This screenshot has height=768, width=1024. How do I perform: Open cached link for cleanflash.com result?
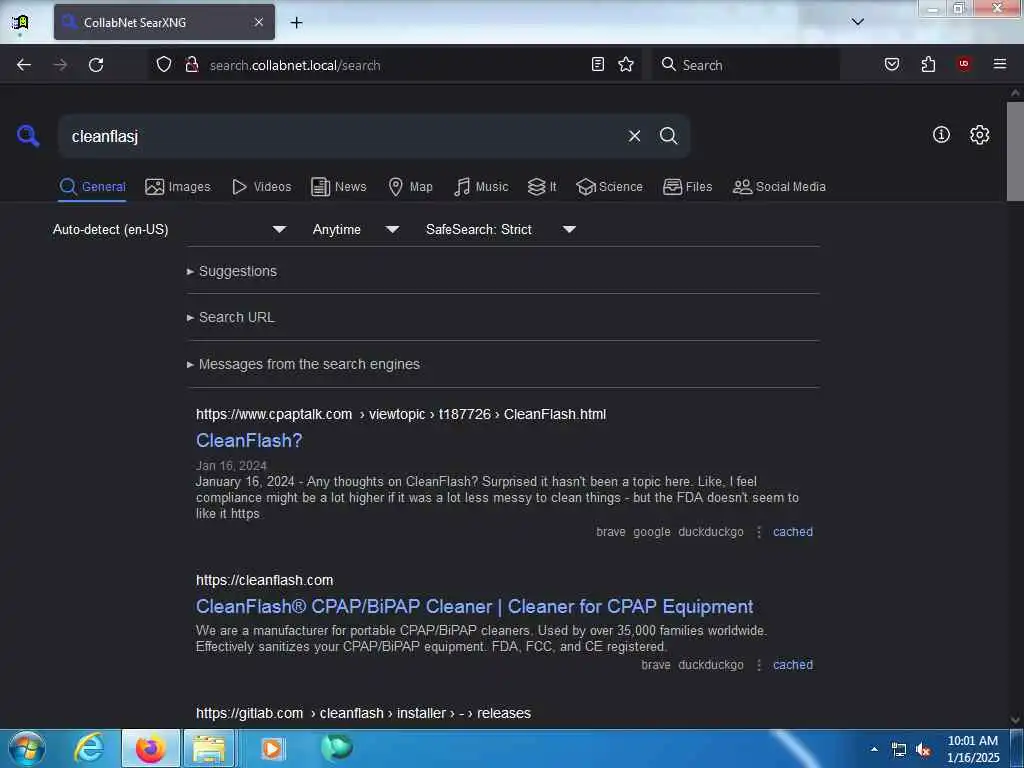[793, 665]
